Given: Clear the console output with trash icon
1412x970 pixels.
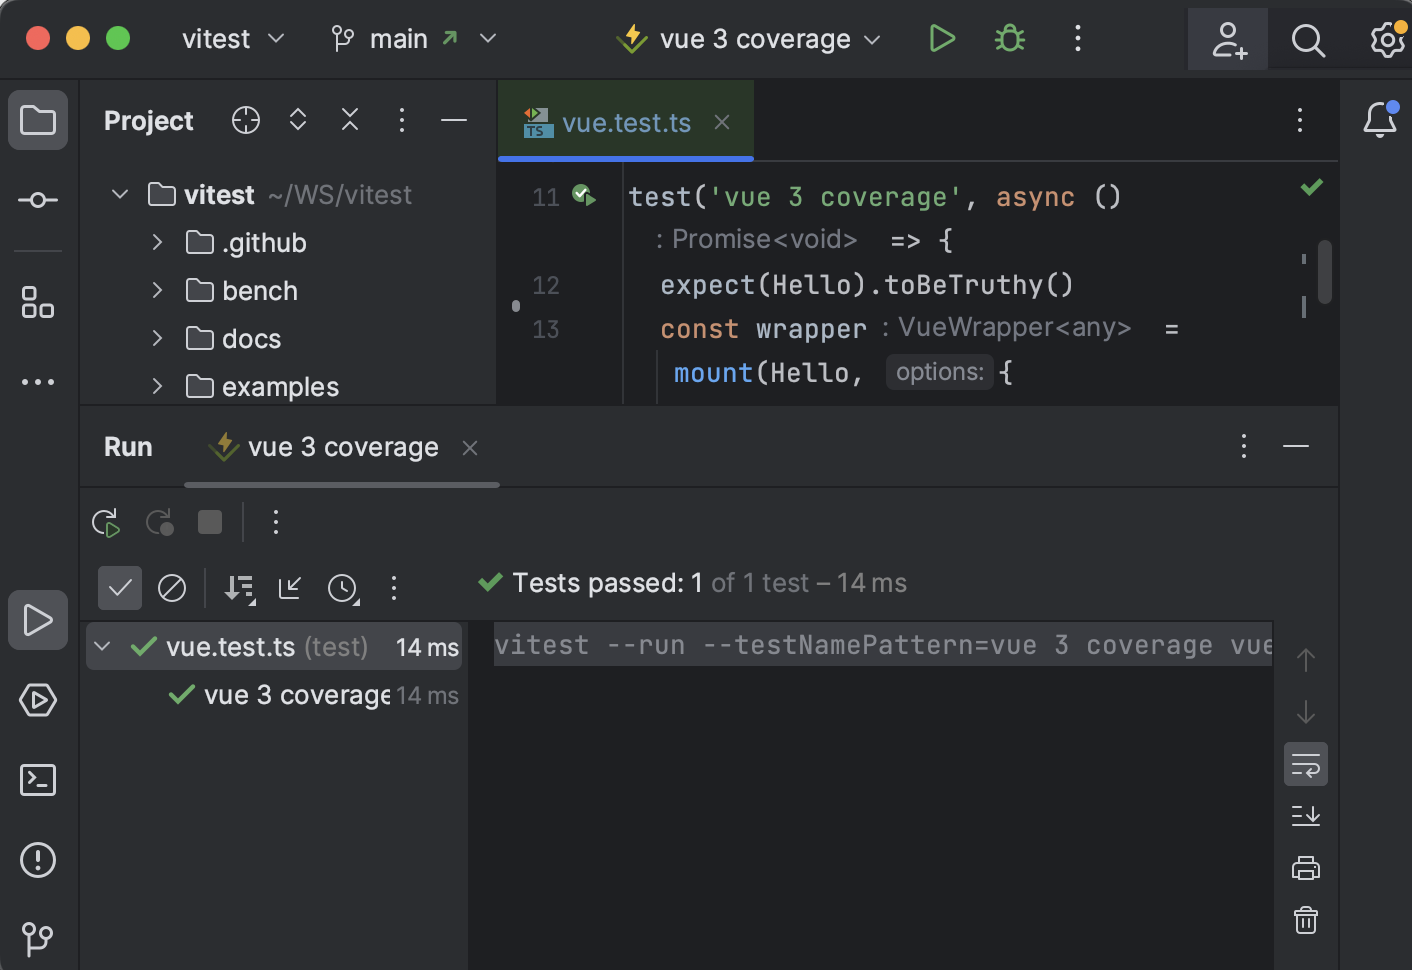Looking at the screenshot, I should [x=1305, y=920].
